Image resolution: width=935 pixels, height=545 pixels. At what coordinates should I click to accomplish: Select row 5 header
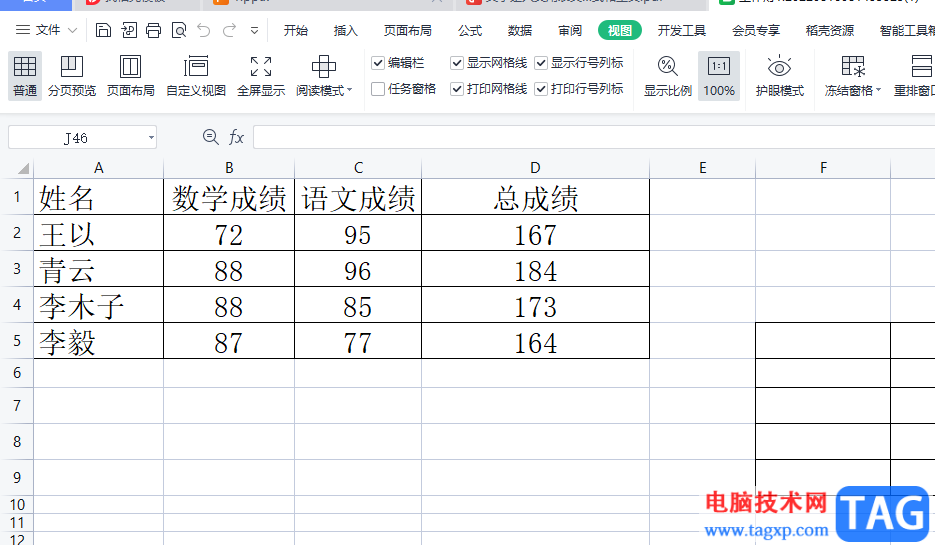point(17,340)
